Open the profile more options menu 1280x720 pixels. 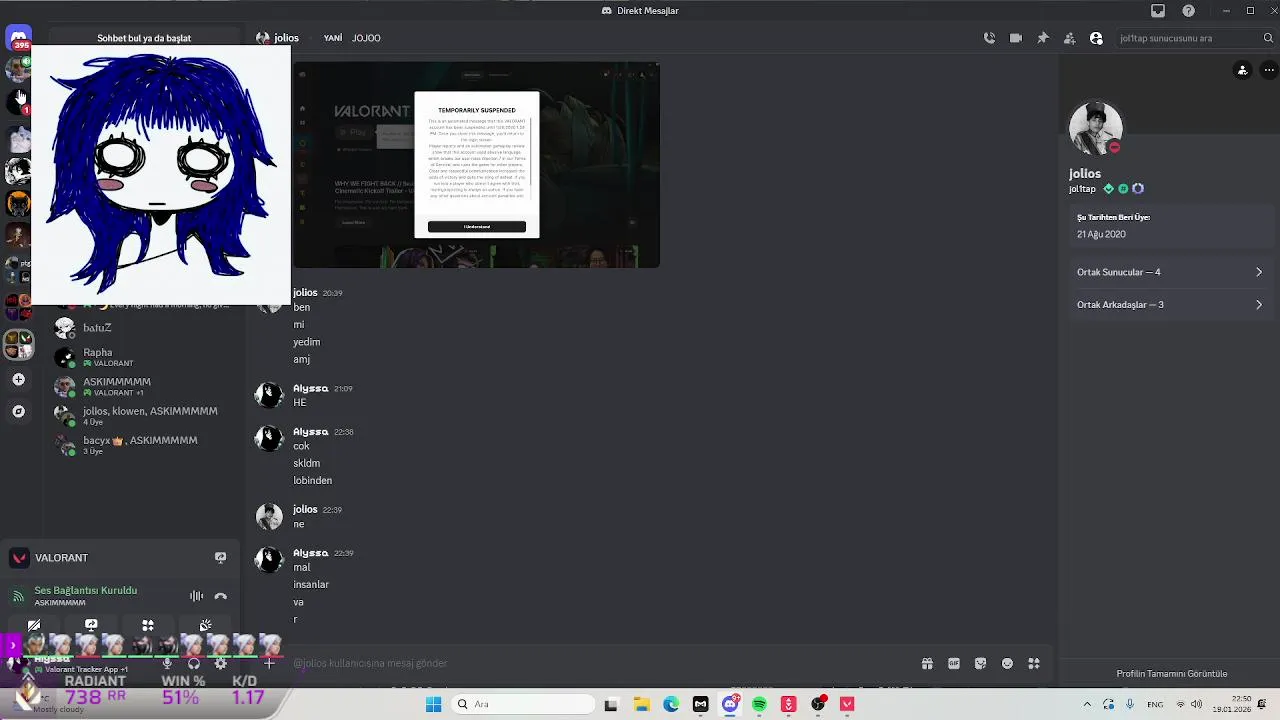point(1269,70)
